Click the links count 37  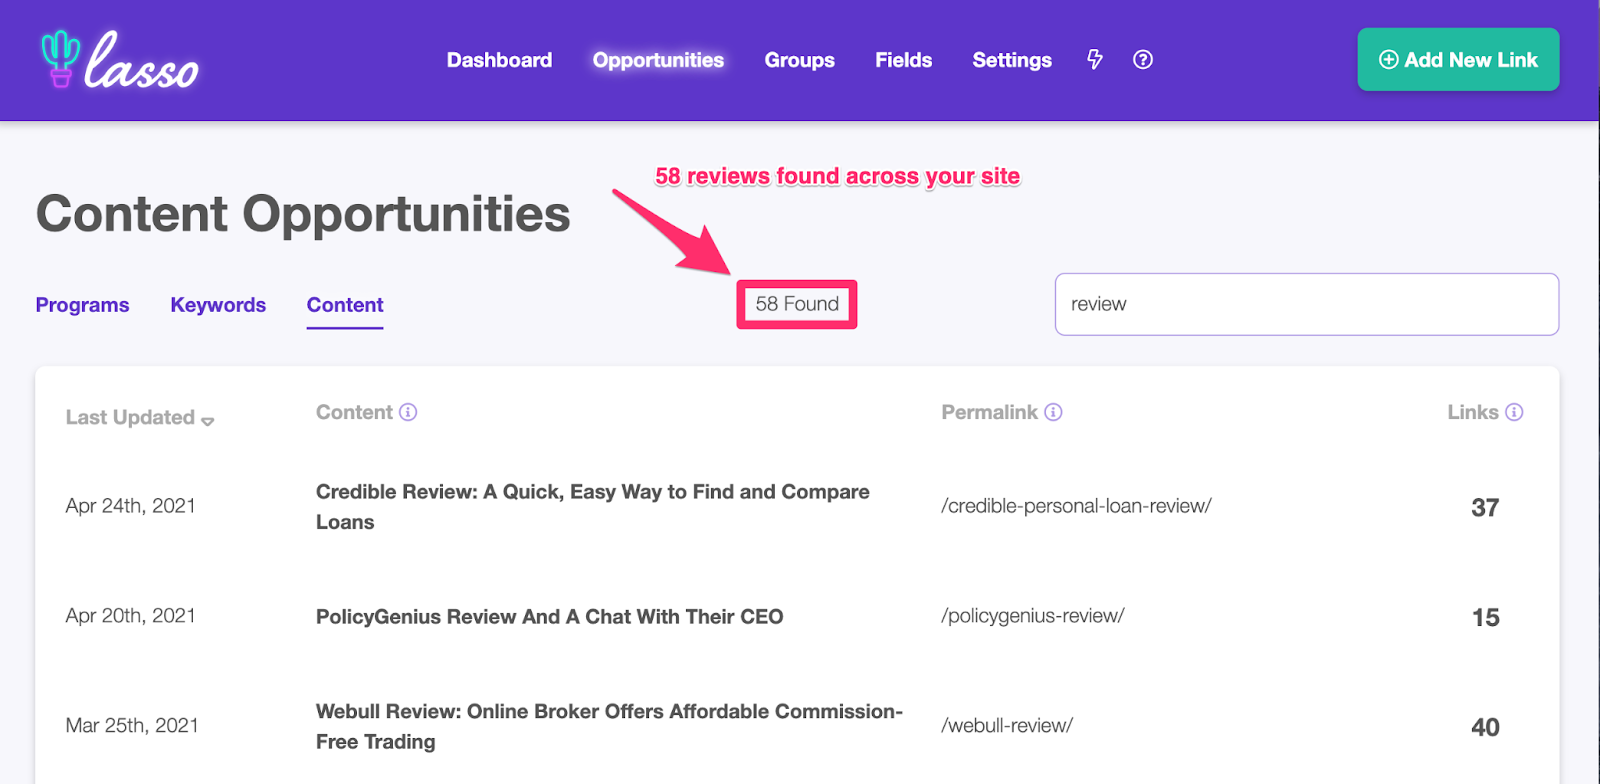(1485, 508)
